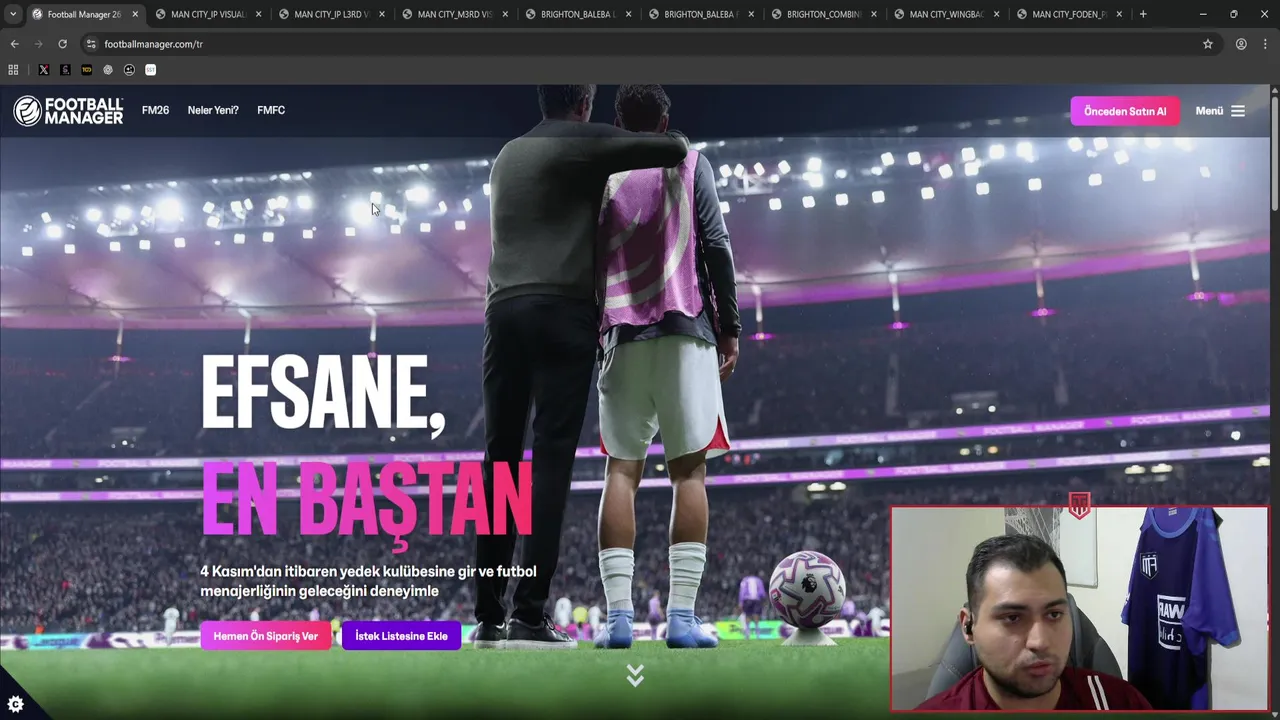Viewport: 1280px width, 720px height.
Task: Click the browser forward arrow
Action: pyautogui.click(x=38, y=44)
